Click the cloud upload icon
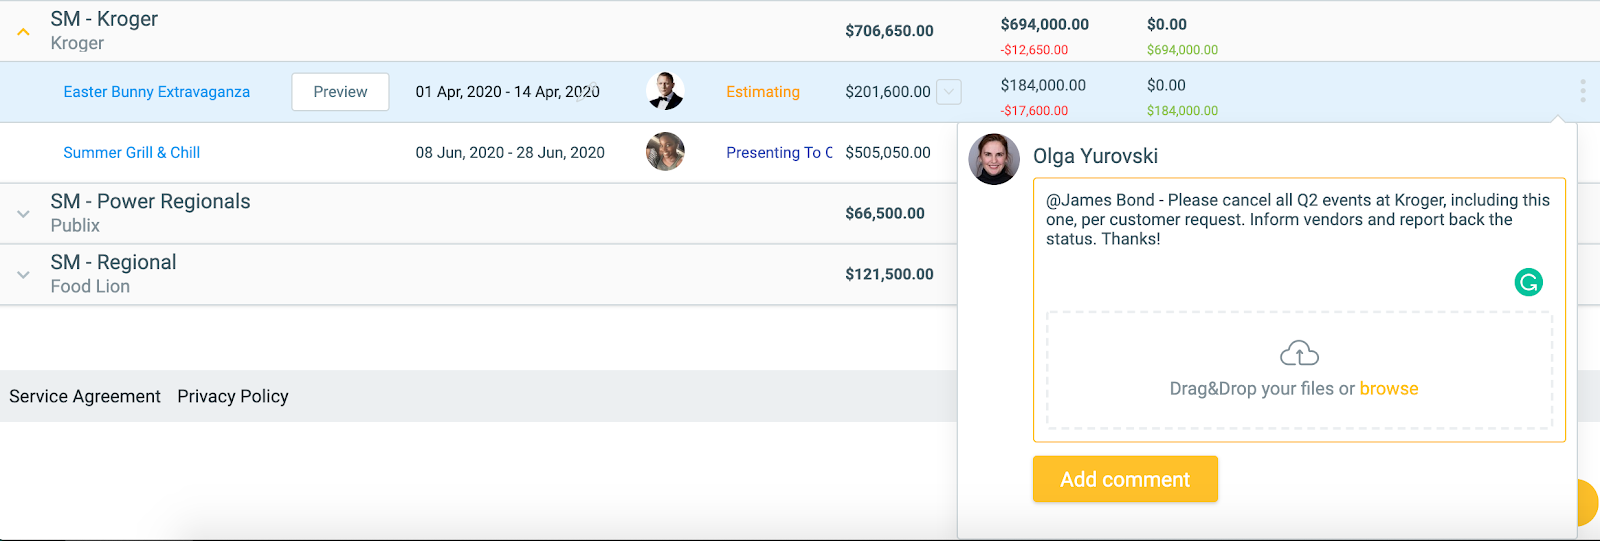1600x541 pixels. pos(1299,354)
